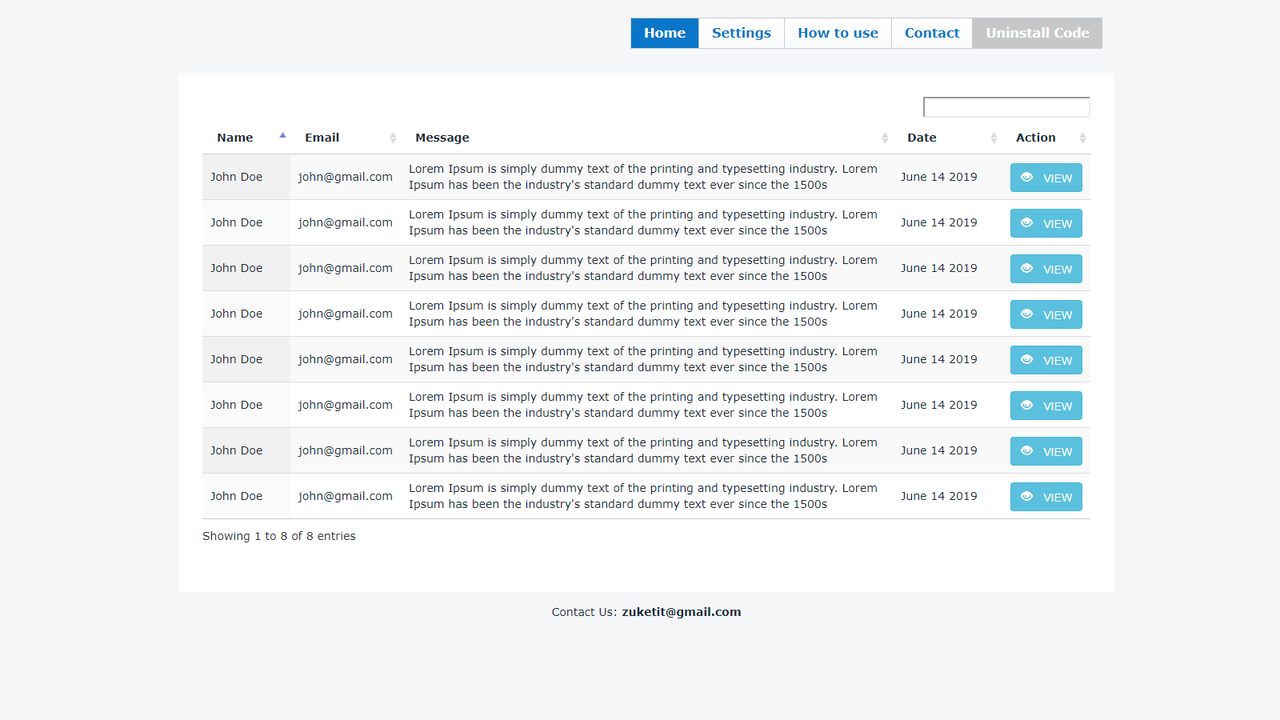Image resolution: width=1280 pixels, height=720 pixels.
Task: Sort by Message using its sort arrows
Action: click(x=885, y=138)
